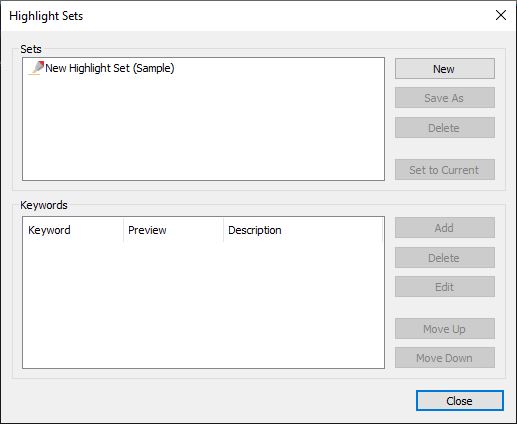
Task: Click the Add keyword button
Action: coord(445,228)
